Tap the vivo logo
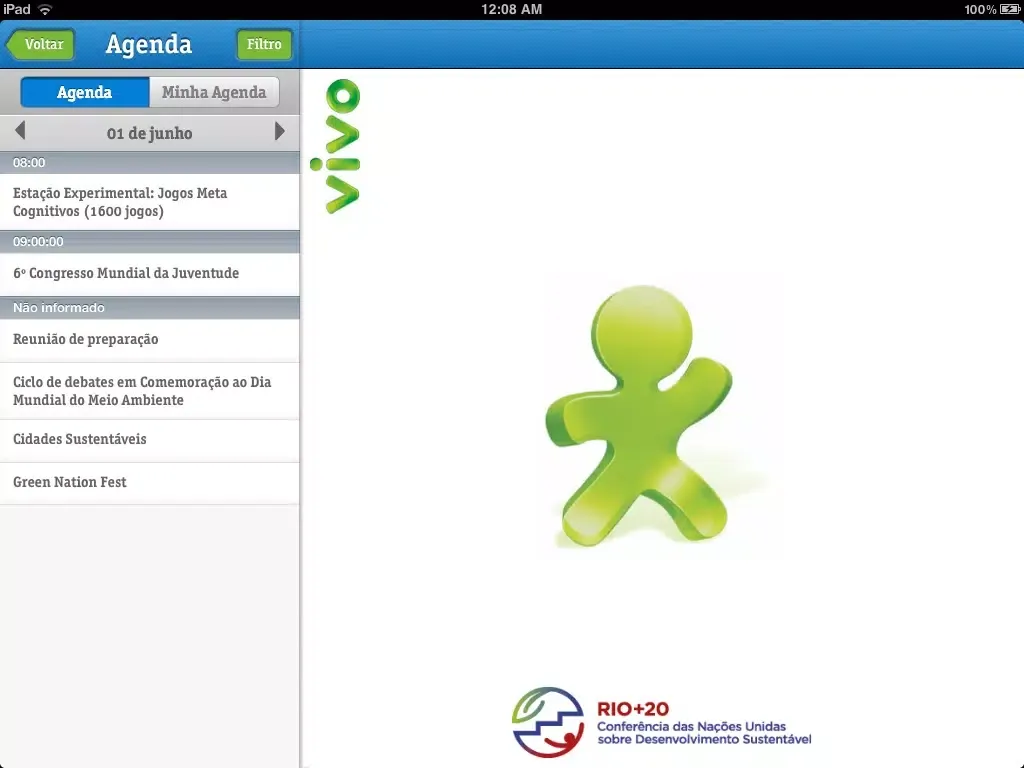Image resolution: width=1024 pixels, height=768 pixels. click(335, 146)
